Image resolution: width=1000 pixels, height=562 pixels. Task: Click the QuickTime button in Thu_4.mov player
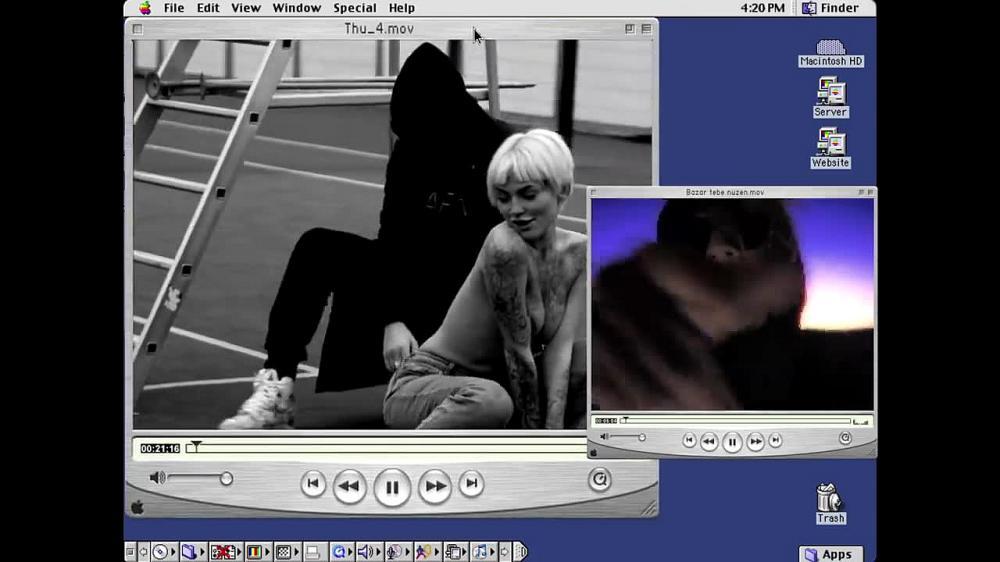pyautogui.click(x=599, y=480)
